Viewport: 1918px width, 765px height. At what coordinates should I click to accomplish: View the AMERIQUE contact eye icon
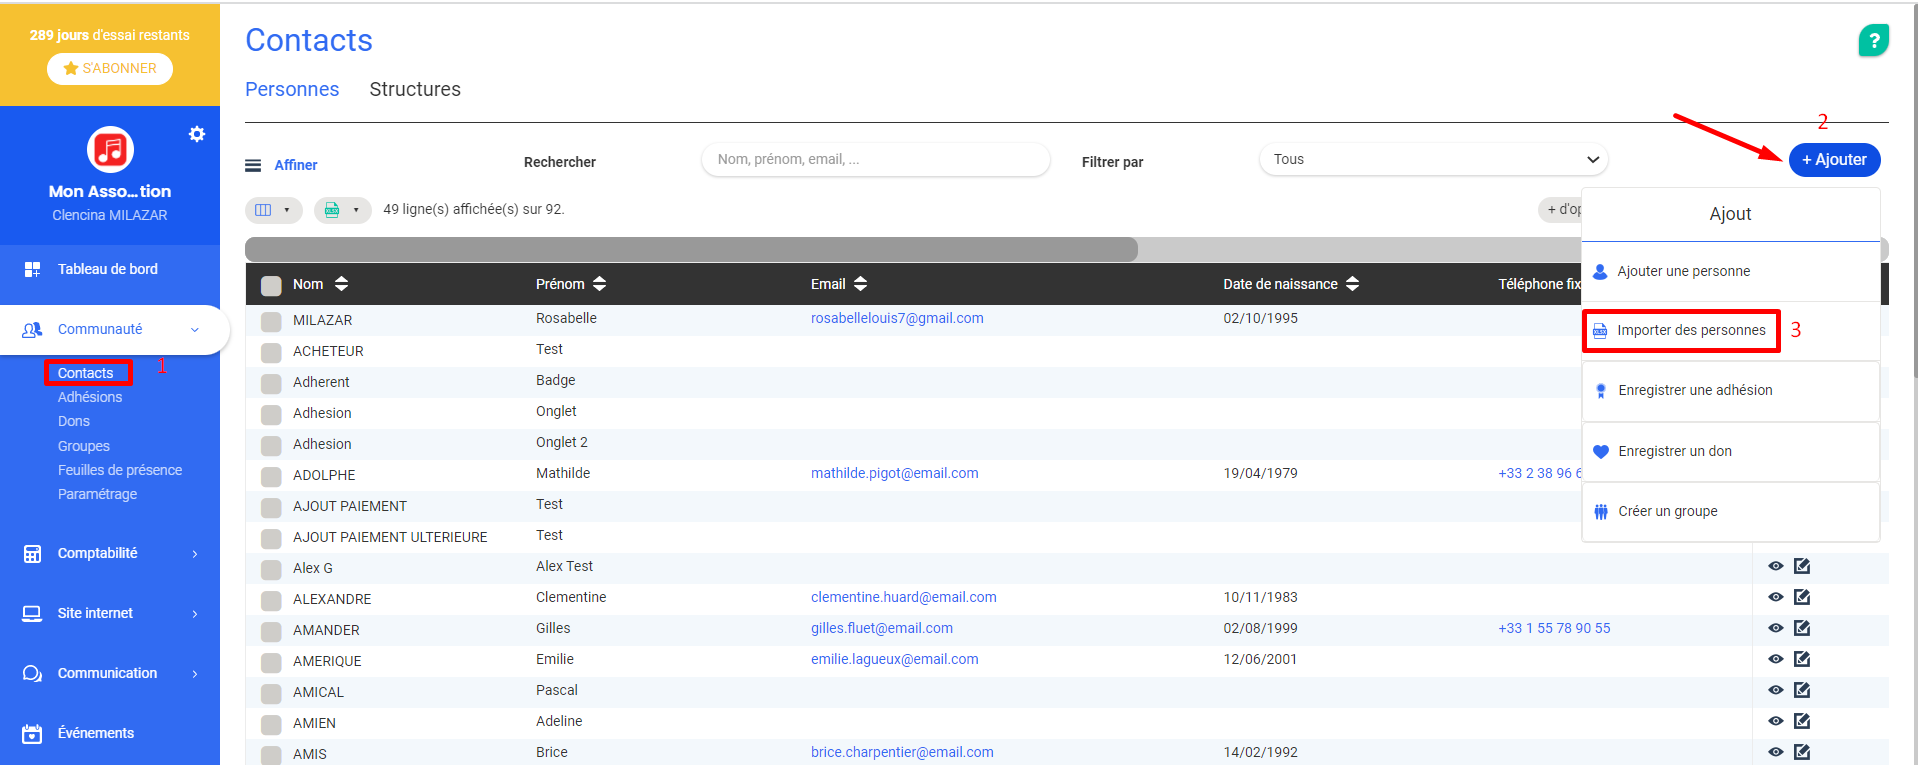[1775, 659]
